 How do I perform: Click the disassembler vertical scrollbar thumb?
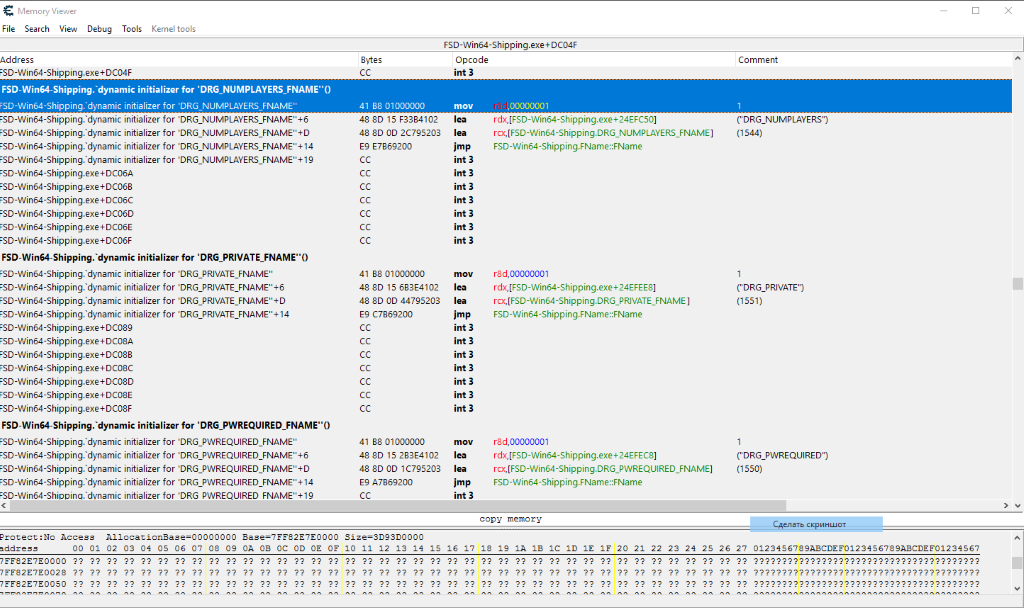click(x=1017, y=283)
